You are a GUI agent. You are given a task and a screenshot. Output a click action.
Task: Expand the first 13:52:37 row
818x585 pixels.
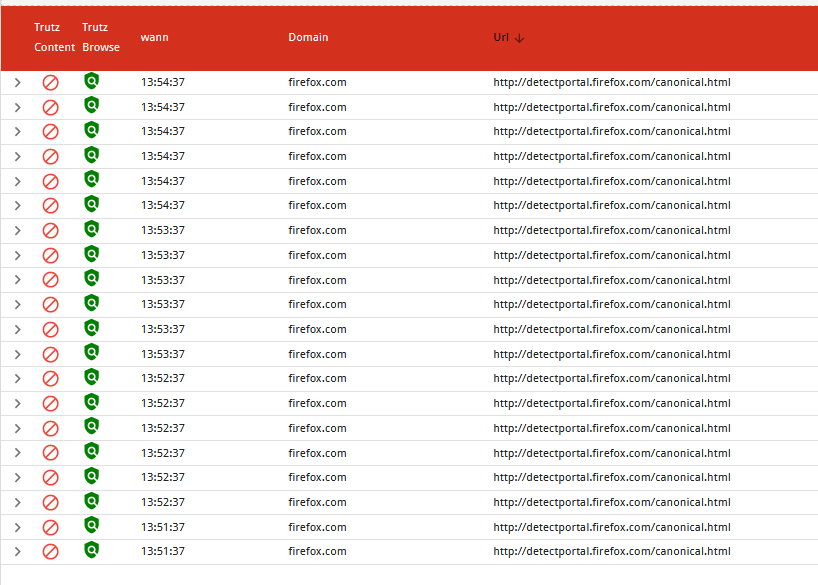coord(17,379)
